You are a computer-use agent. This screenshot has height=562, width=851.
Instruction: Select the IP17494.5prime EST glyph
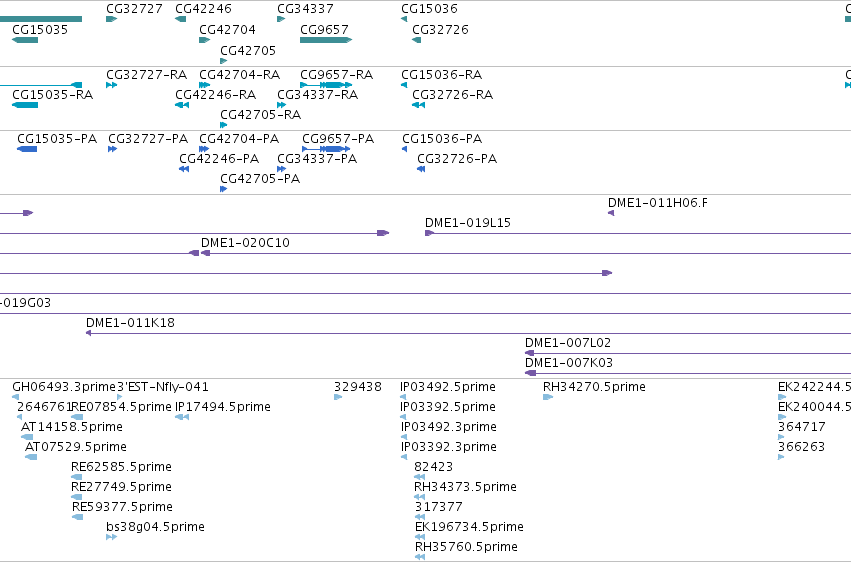click(x=182, y=417)
